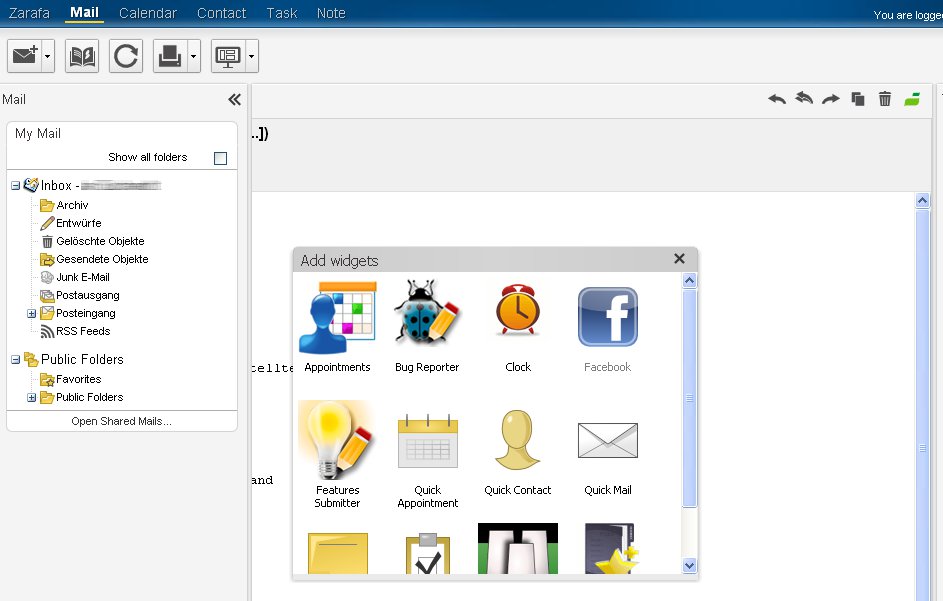Add the Bug Reporter widget
The height and width of the screenshot is (601, 943).
[427, 327]
